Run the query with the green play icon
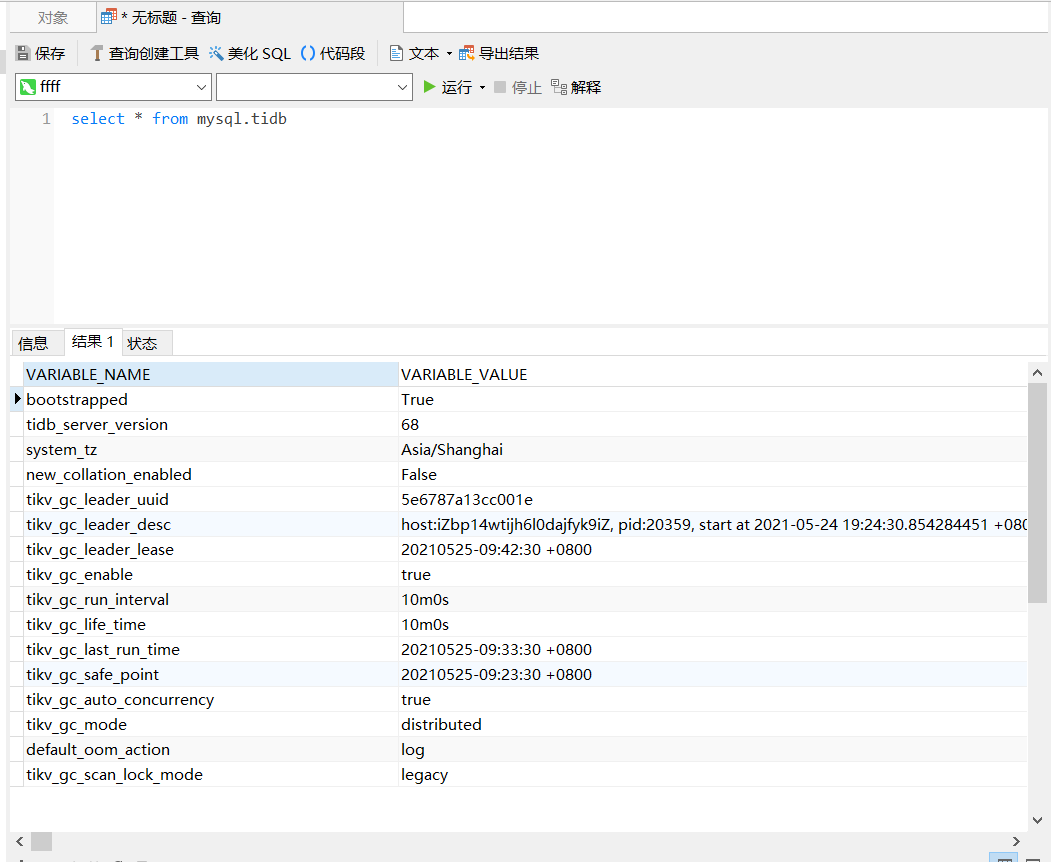The image size is (1051, 862). [x=430, y=87]
